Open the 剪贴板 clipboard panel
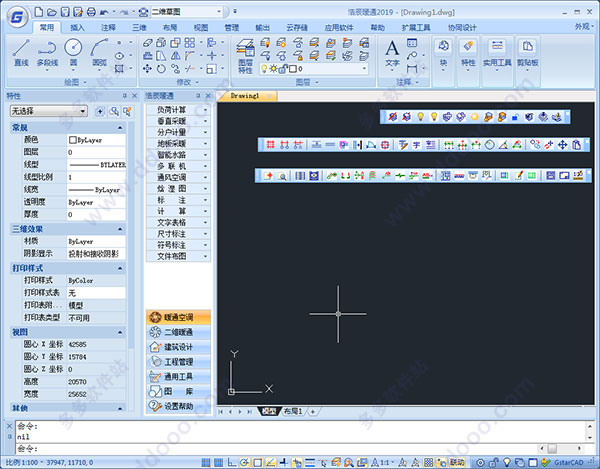This screenshot has width=600, height=469. tap(528, 54)
